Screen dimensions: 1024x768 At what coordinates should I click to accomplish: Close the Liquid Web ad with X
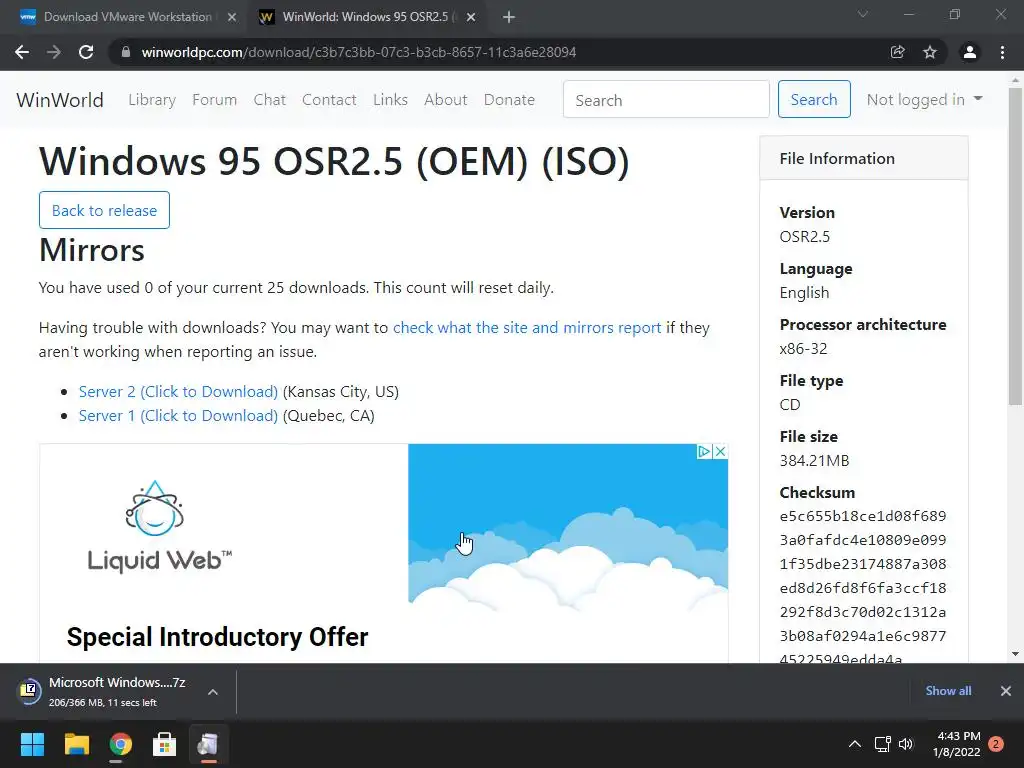tap(720, 451)
